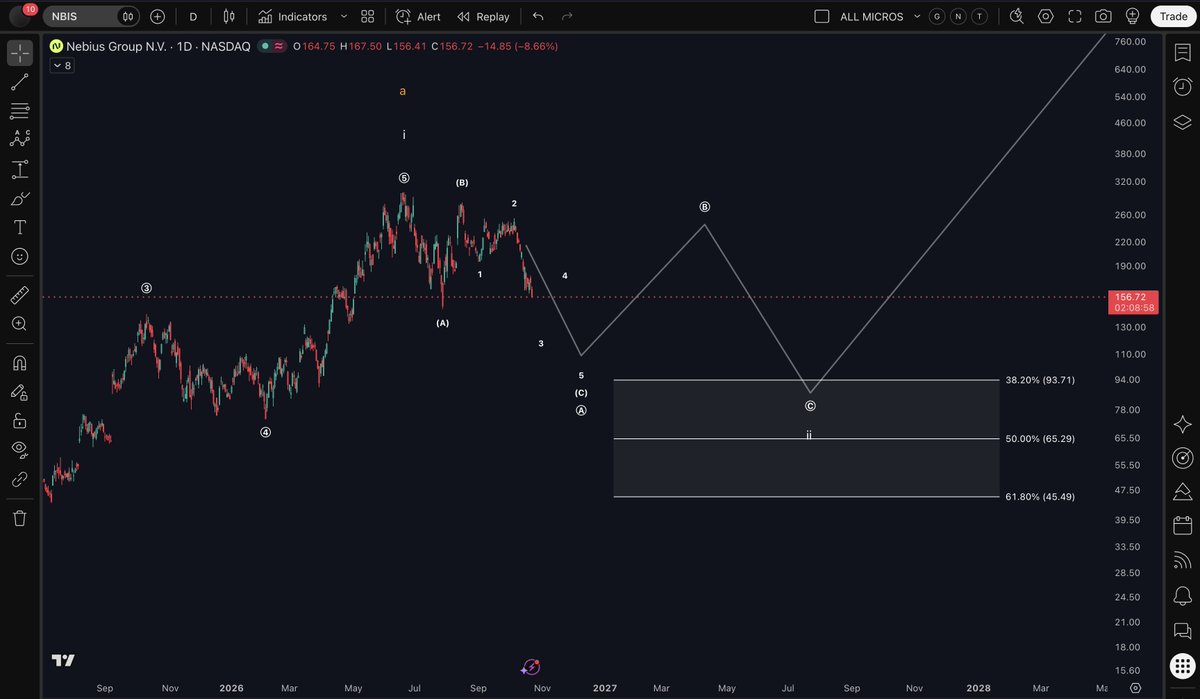This screenshot has width=1200, height=699.
Task: Expand the indicators favorites dropdown arrow
Action: [344, 16]
